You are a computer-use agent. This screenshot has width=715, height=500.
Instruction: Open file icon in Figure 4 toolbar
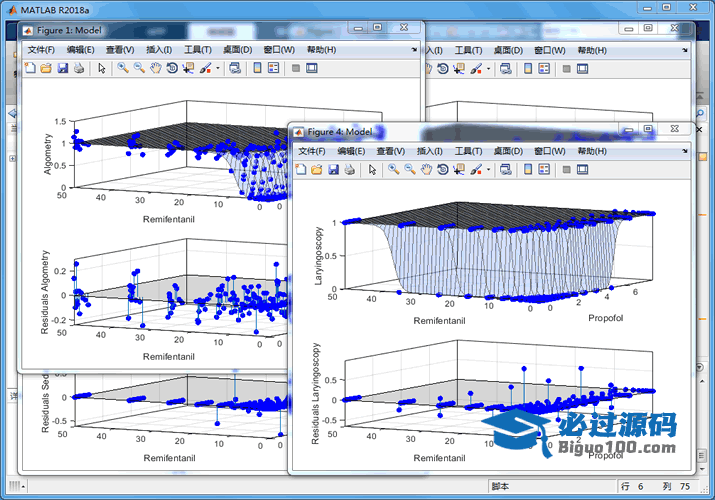pos(316,170)
